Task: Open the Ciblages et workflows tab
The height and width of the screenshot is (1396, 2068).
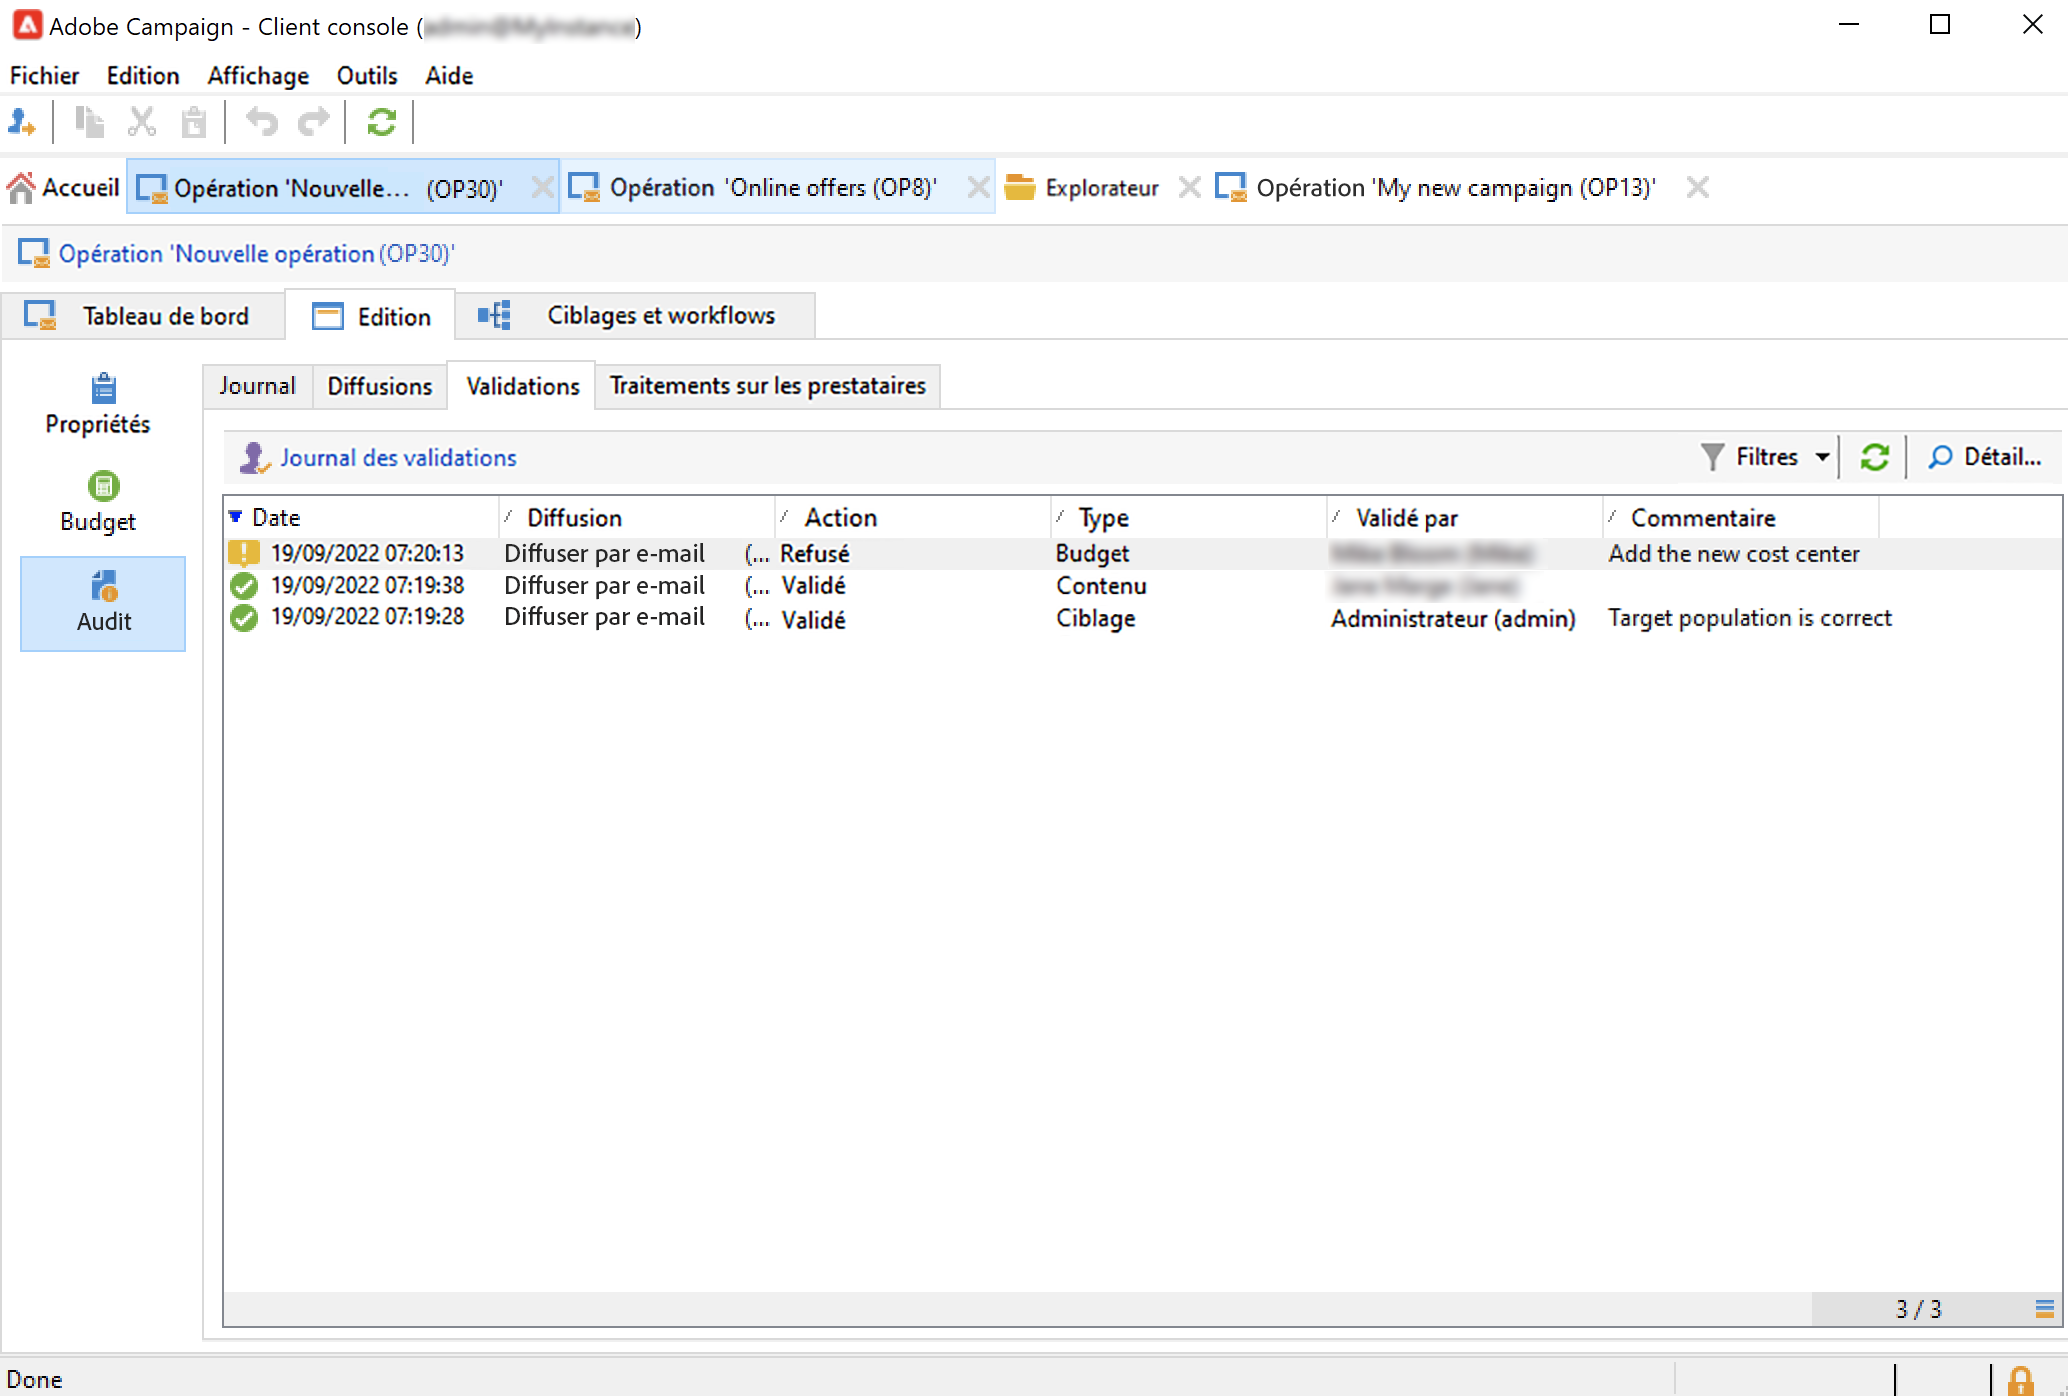Action: click(x=660, y=315)
